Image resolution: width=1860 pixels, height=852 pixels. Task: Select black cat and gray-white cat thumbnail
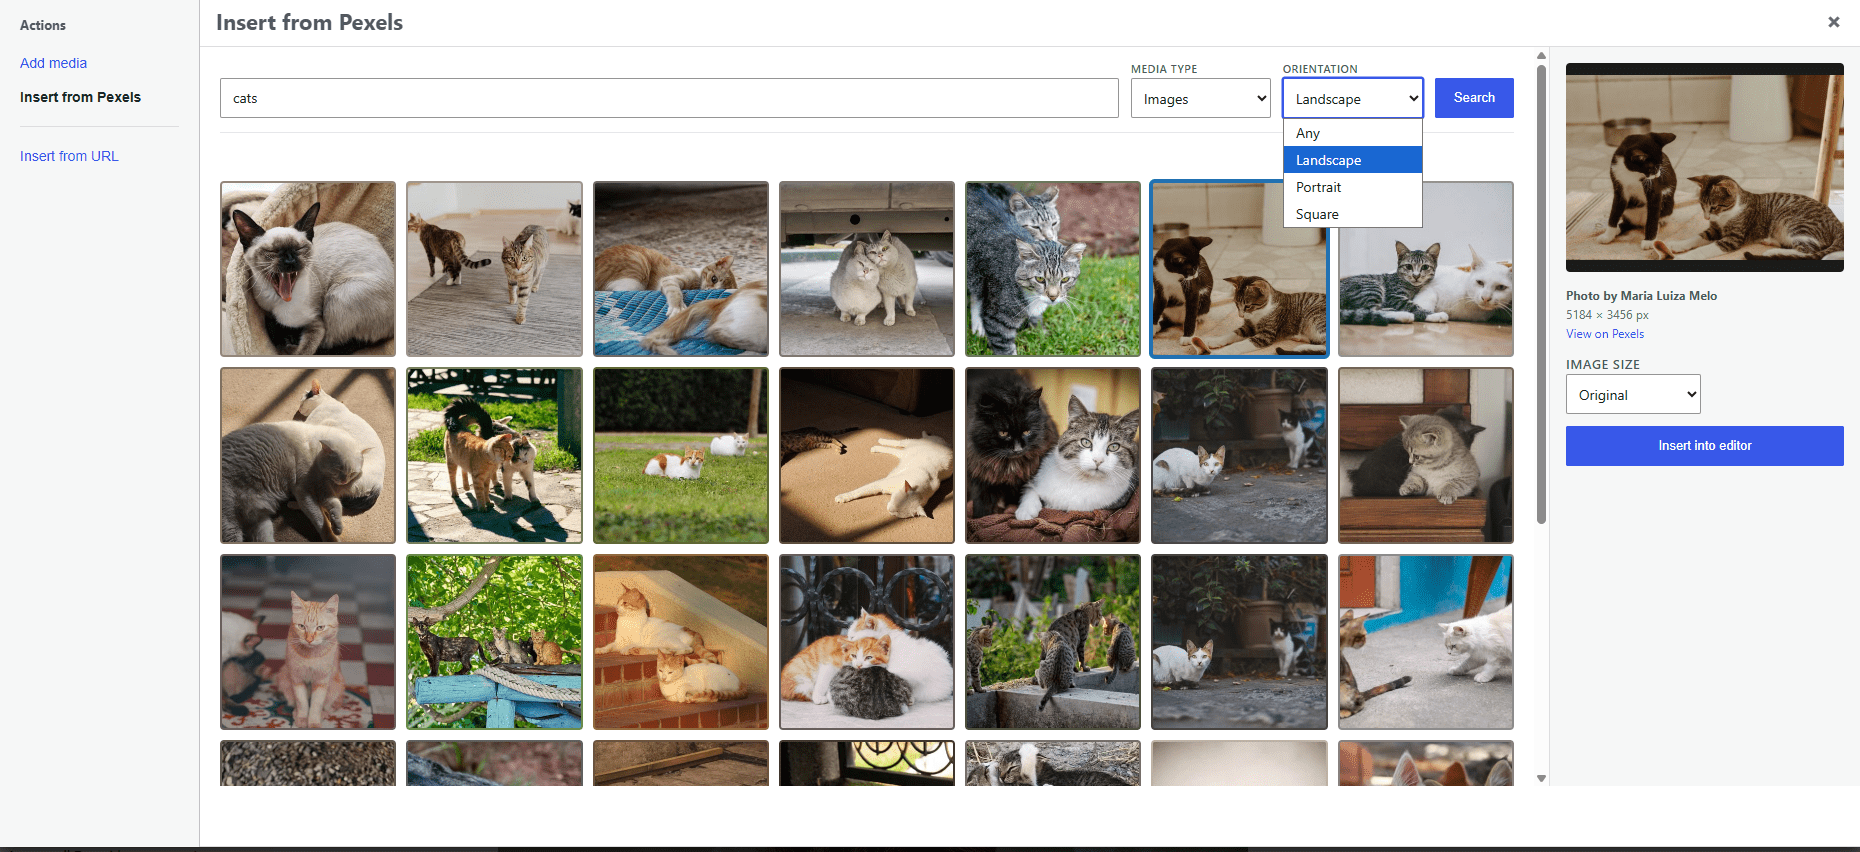coord(1053,455)
